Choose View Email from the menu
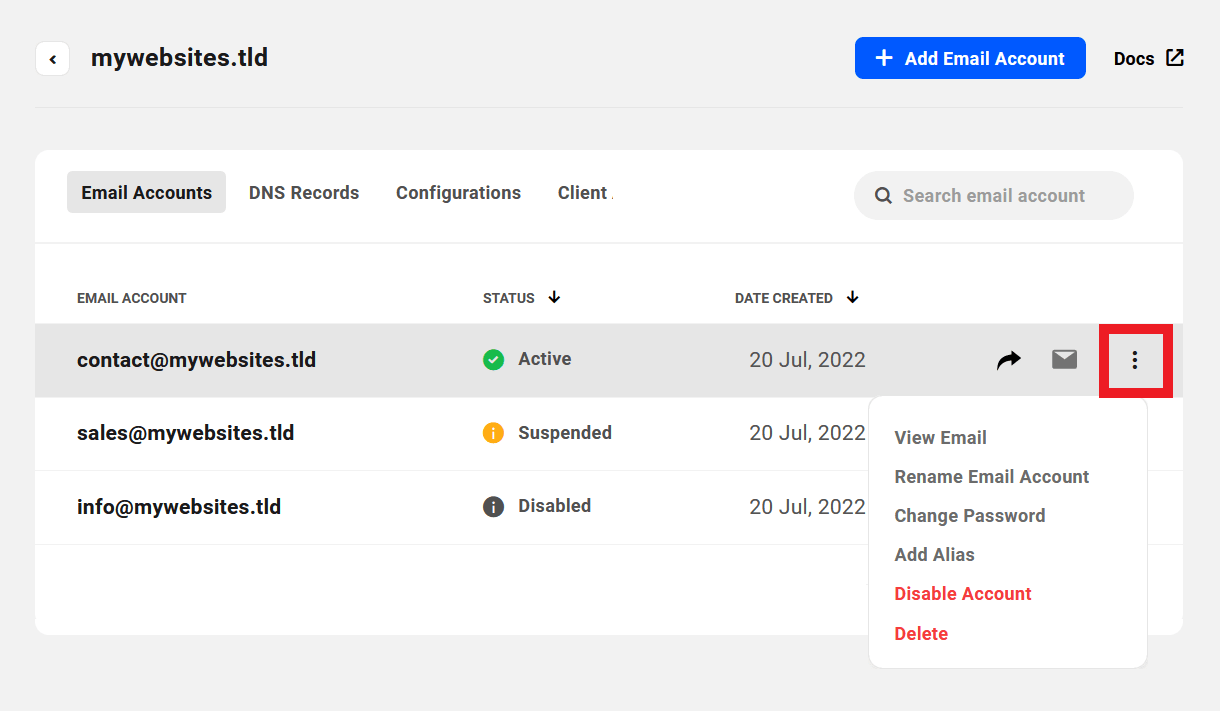 940,437
